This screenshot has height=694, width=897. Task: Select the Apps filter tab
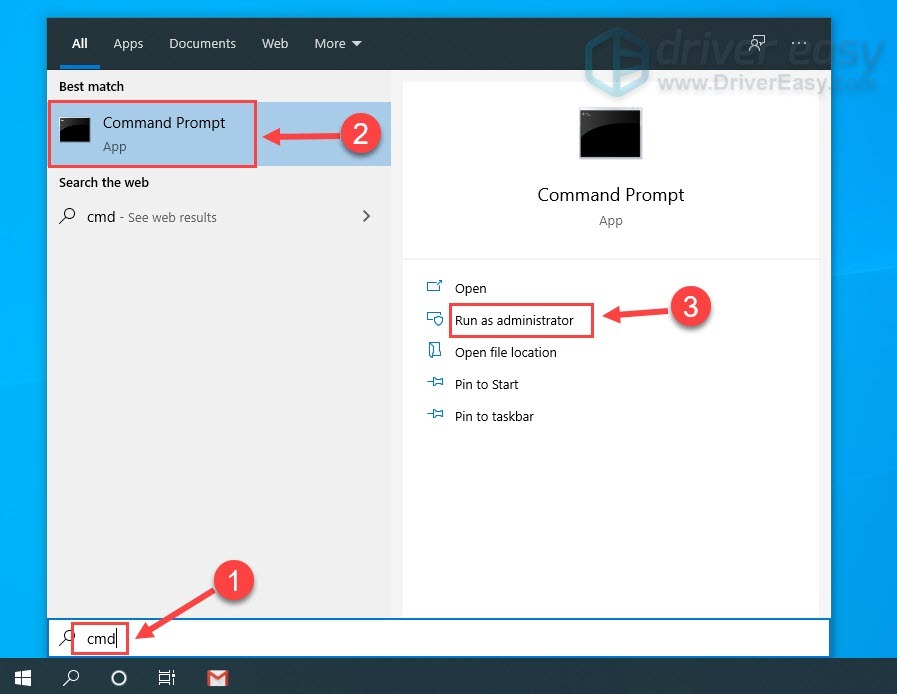pyautogui.click(x=128, y=43)
